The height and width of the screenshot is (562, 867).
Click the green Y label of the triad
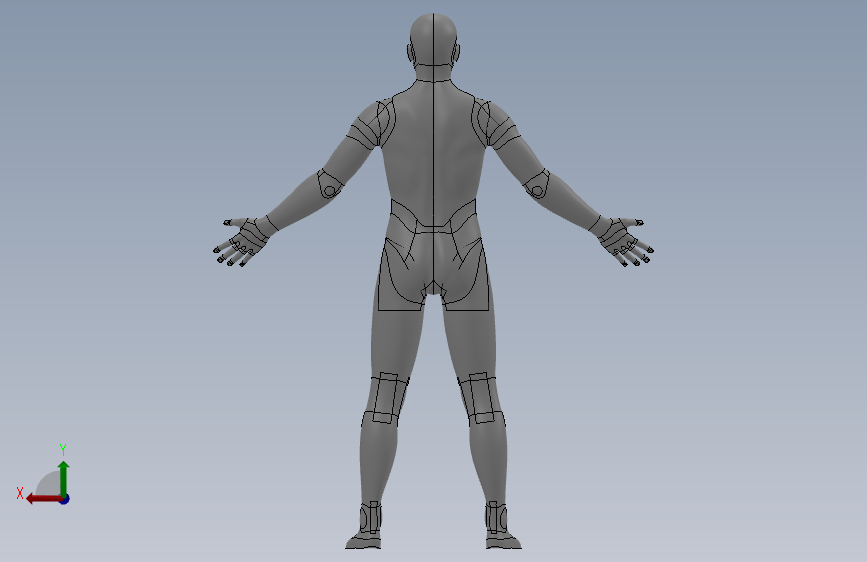63,449
